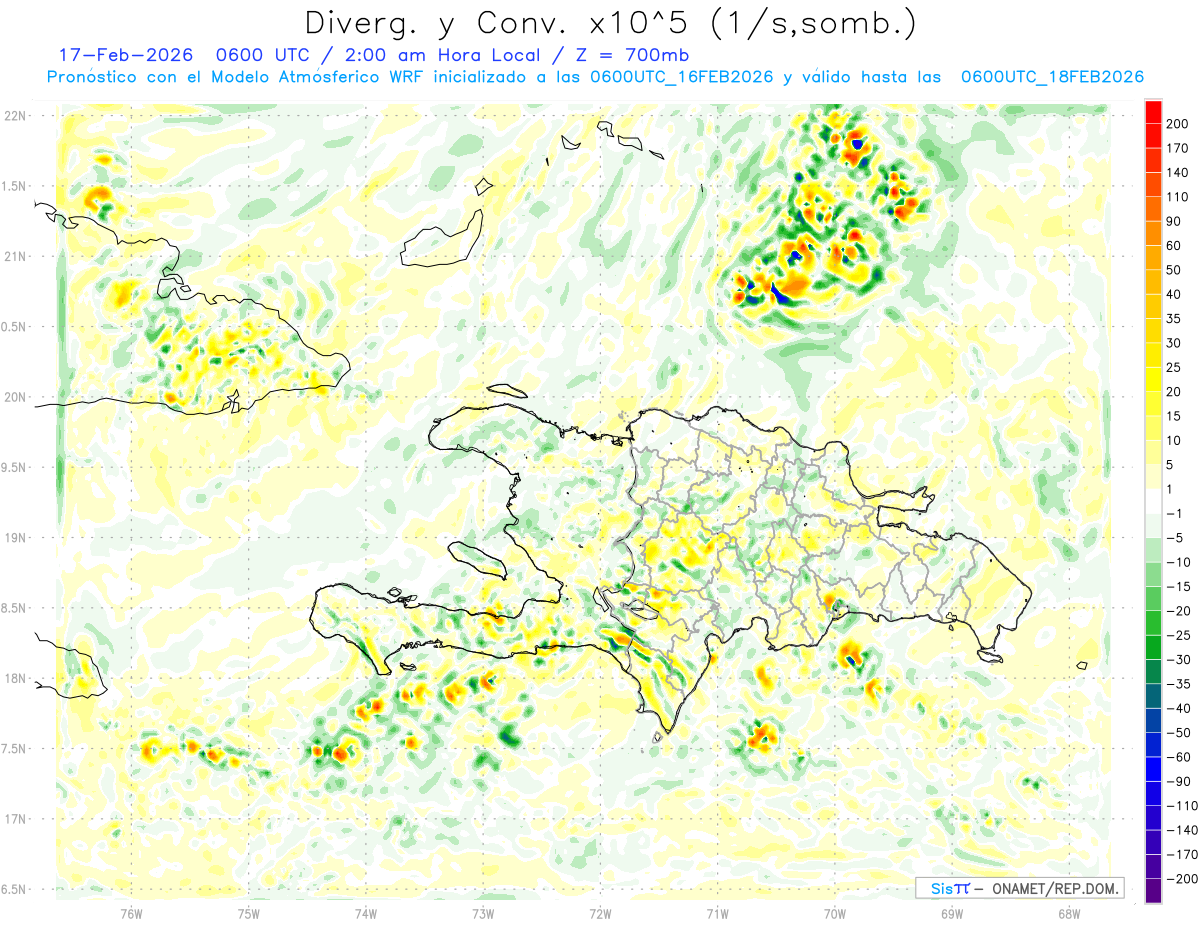Click the '-60' colorbar value
1200x927 pixels.
tap(1178, 757)
